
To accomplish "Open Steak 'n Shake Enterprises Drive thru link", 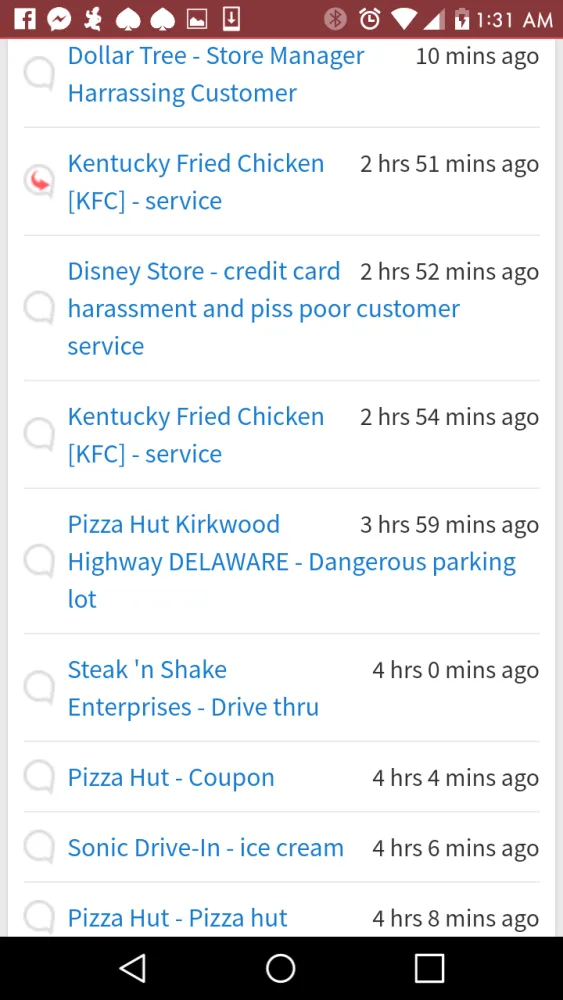I will (193, 688).
